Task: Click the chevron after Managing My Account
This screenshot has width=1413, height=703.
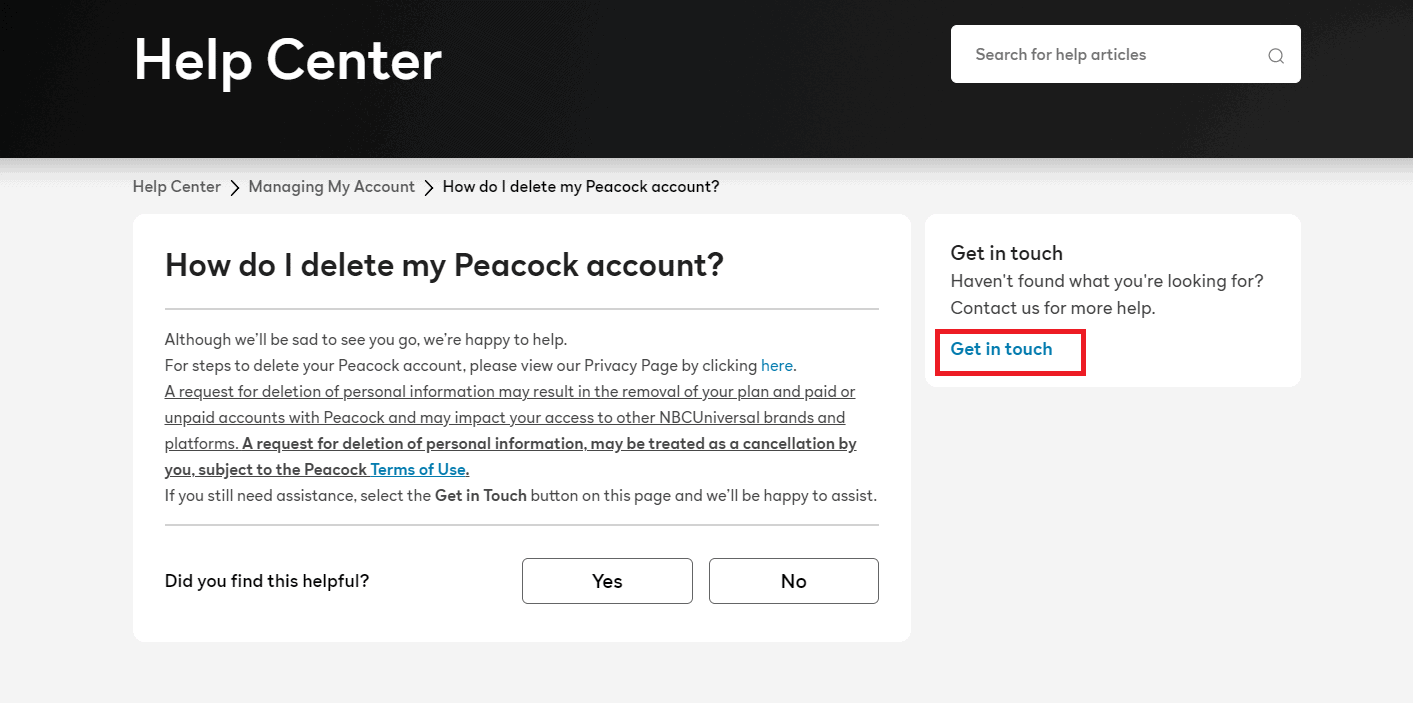Action: [429, 187]
